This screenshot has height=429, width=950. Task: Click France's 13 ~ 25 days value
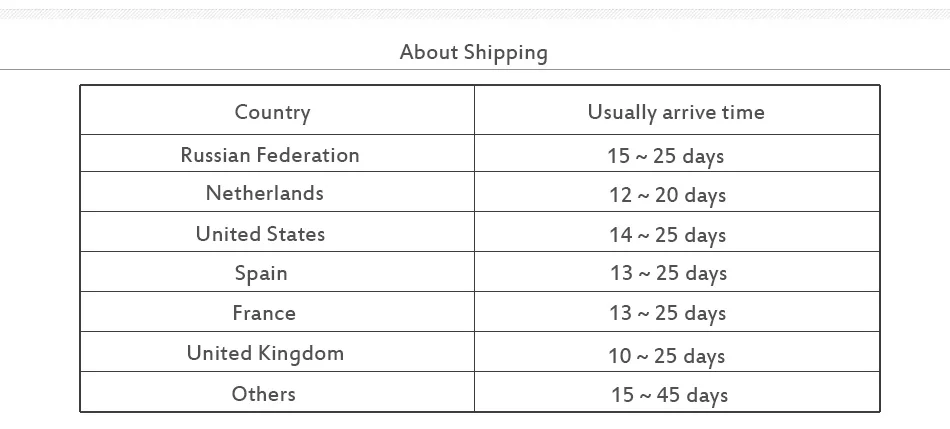668,313
